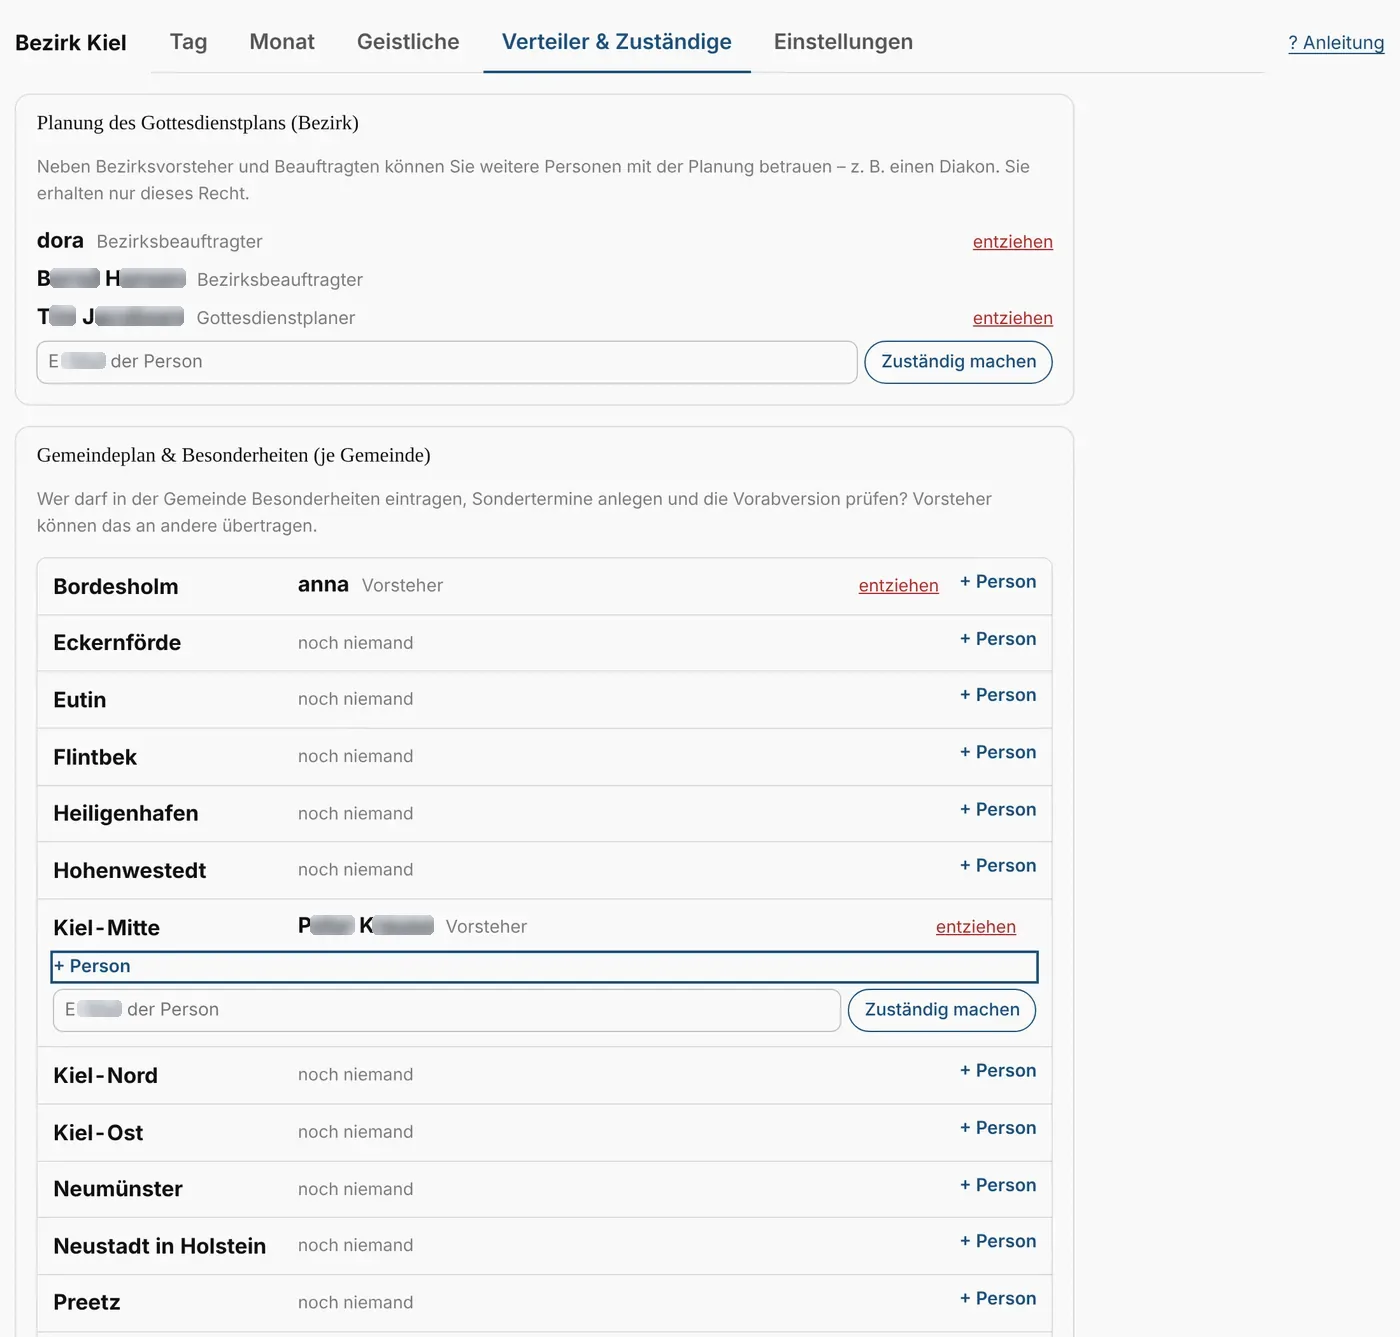Screen dimensions: 1400x1337
Task: Add a person to Eckernförde
Action: coord(998,639)
